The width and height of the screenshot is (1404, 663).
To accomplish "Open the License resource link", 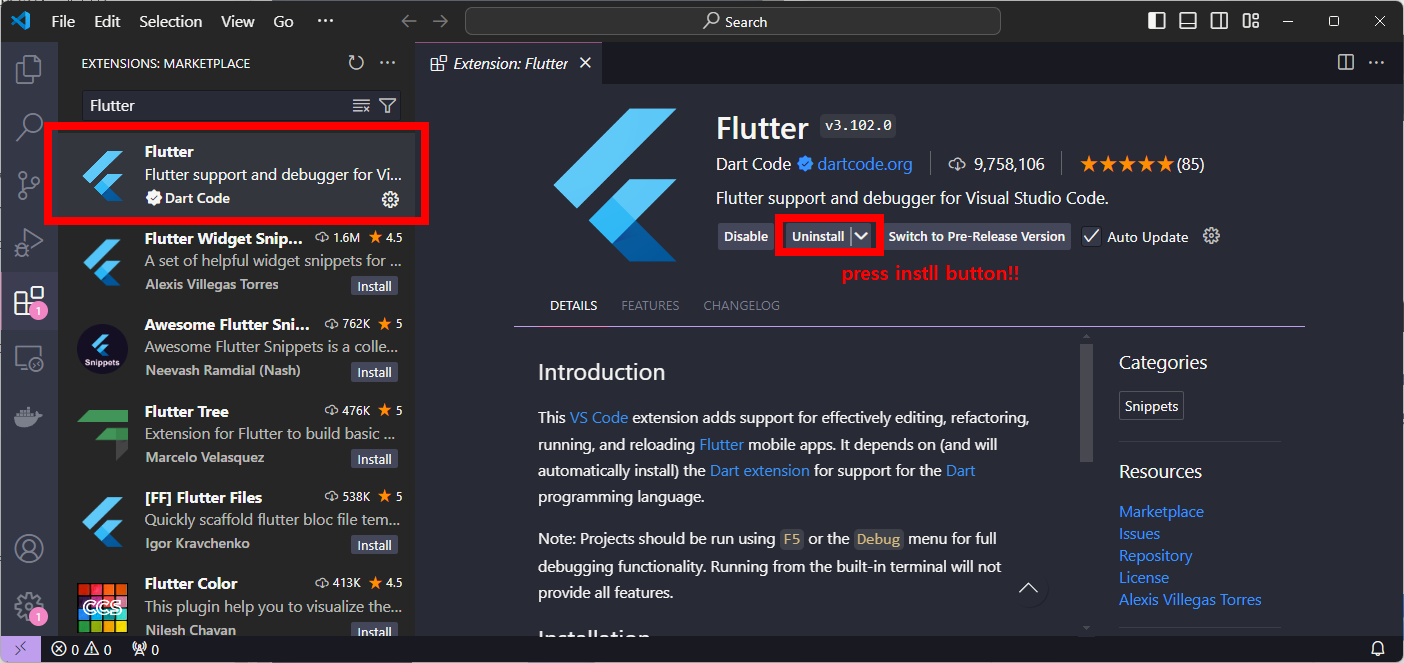I will [x=1144, y=578].
